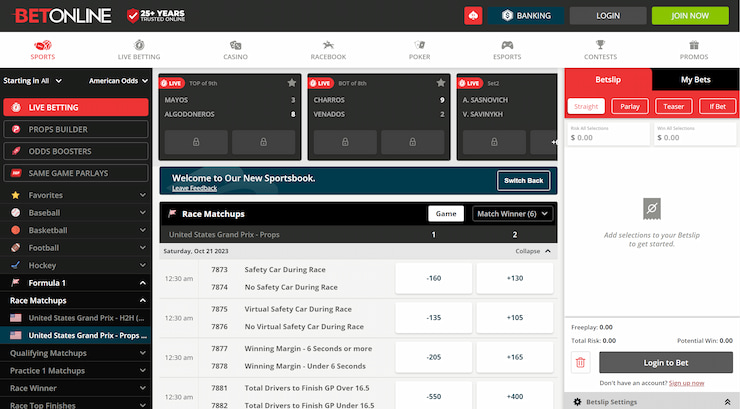Screen dimensions: 740x409
Task: Expand Race Winner submenu
Action: tap(76, 388)
